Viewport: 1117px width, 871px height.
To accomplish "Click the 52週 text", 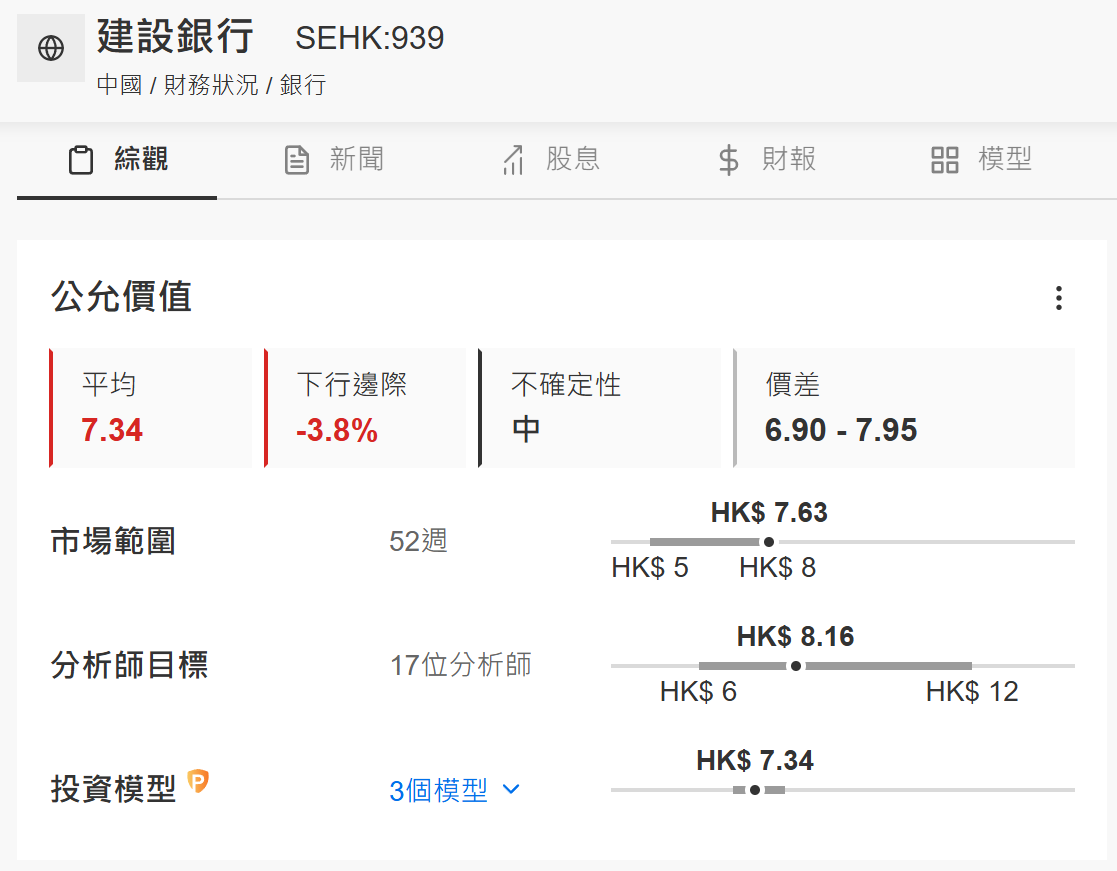I will coord(418,541).
